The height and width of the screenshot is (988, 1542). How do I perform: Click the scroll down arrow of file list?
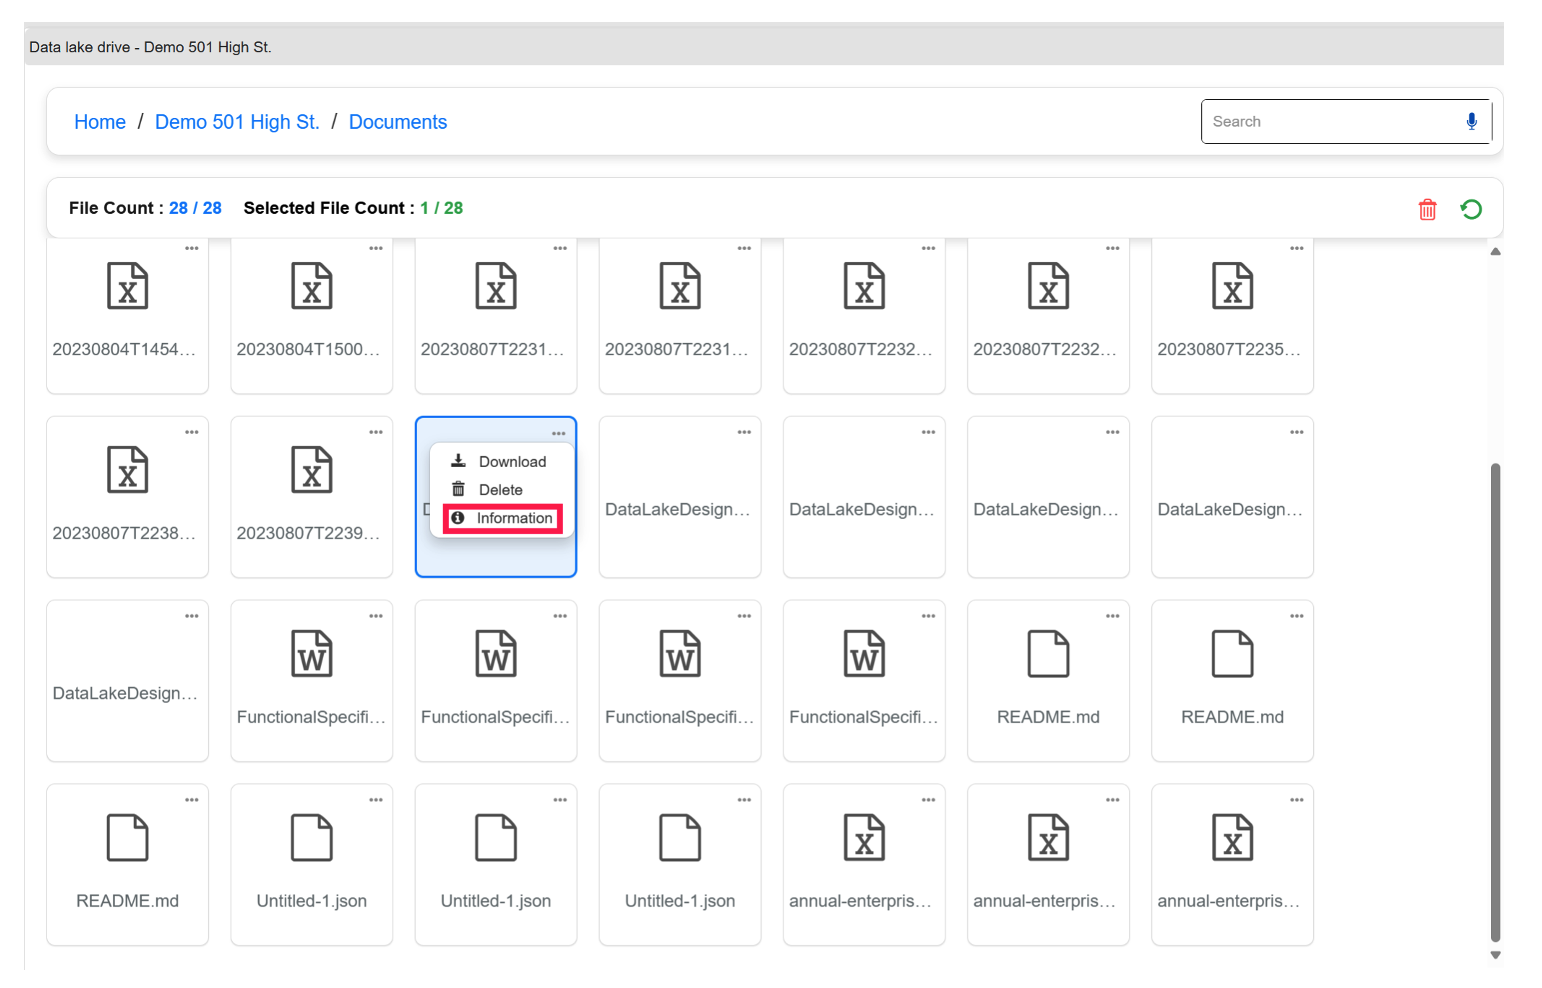1495,955
